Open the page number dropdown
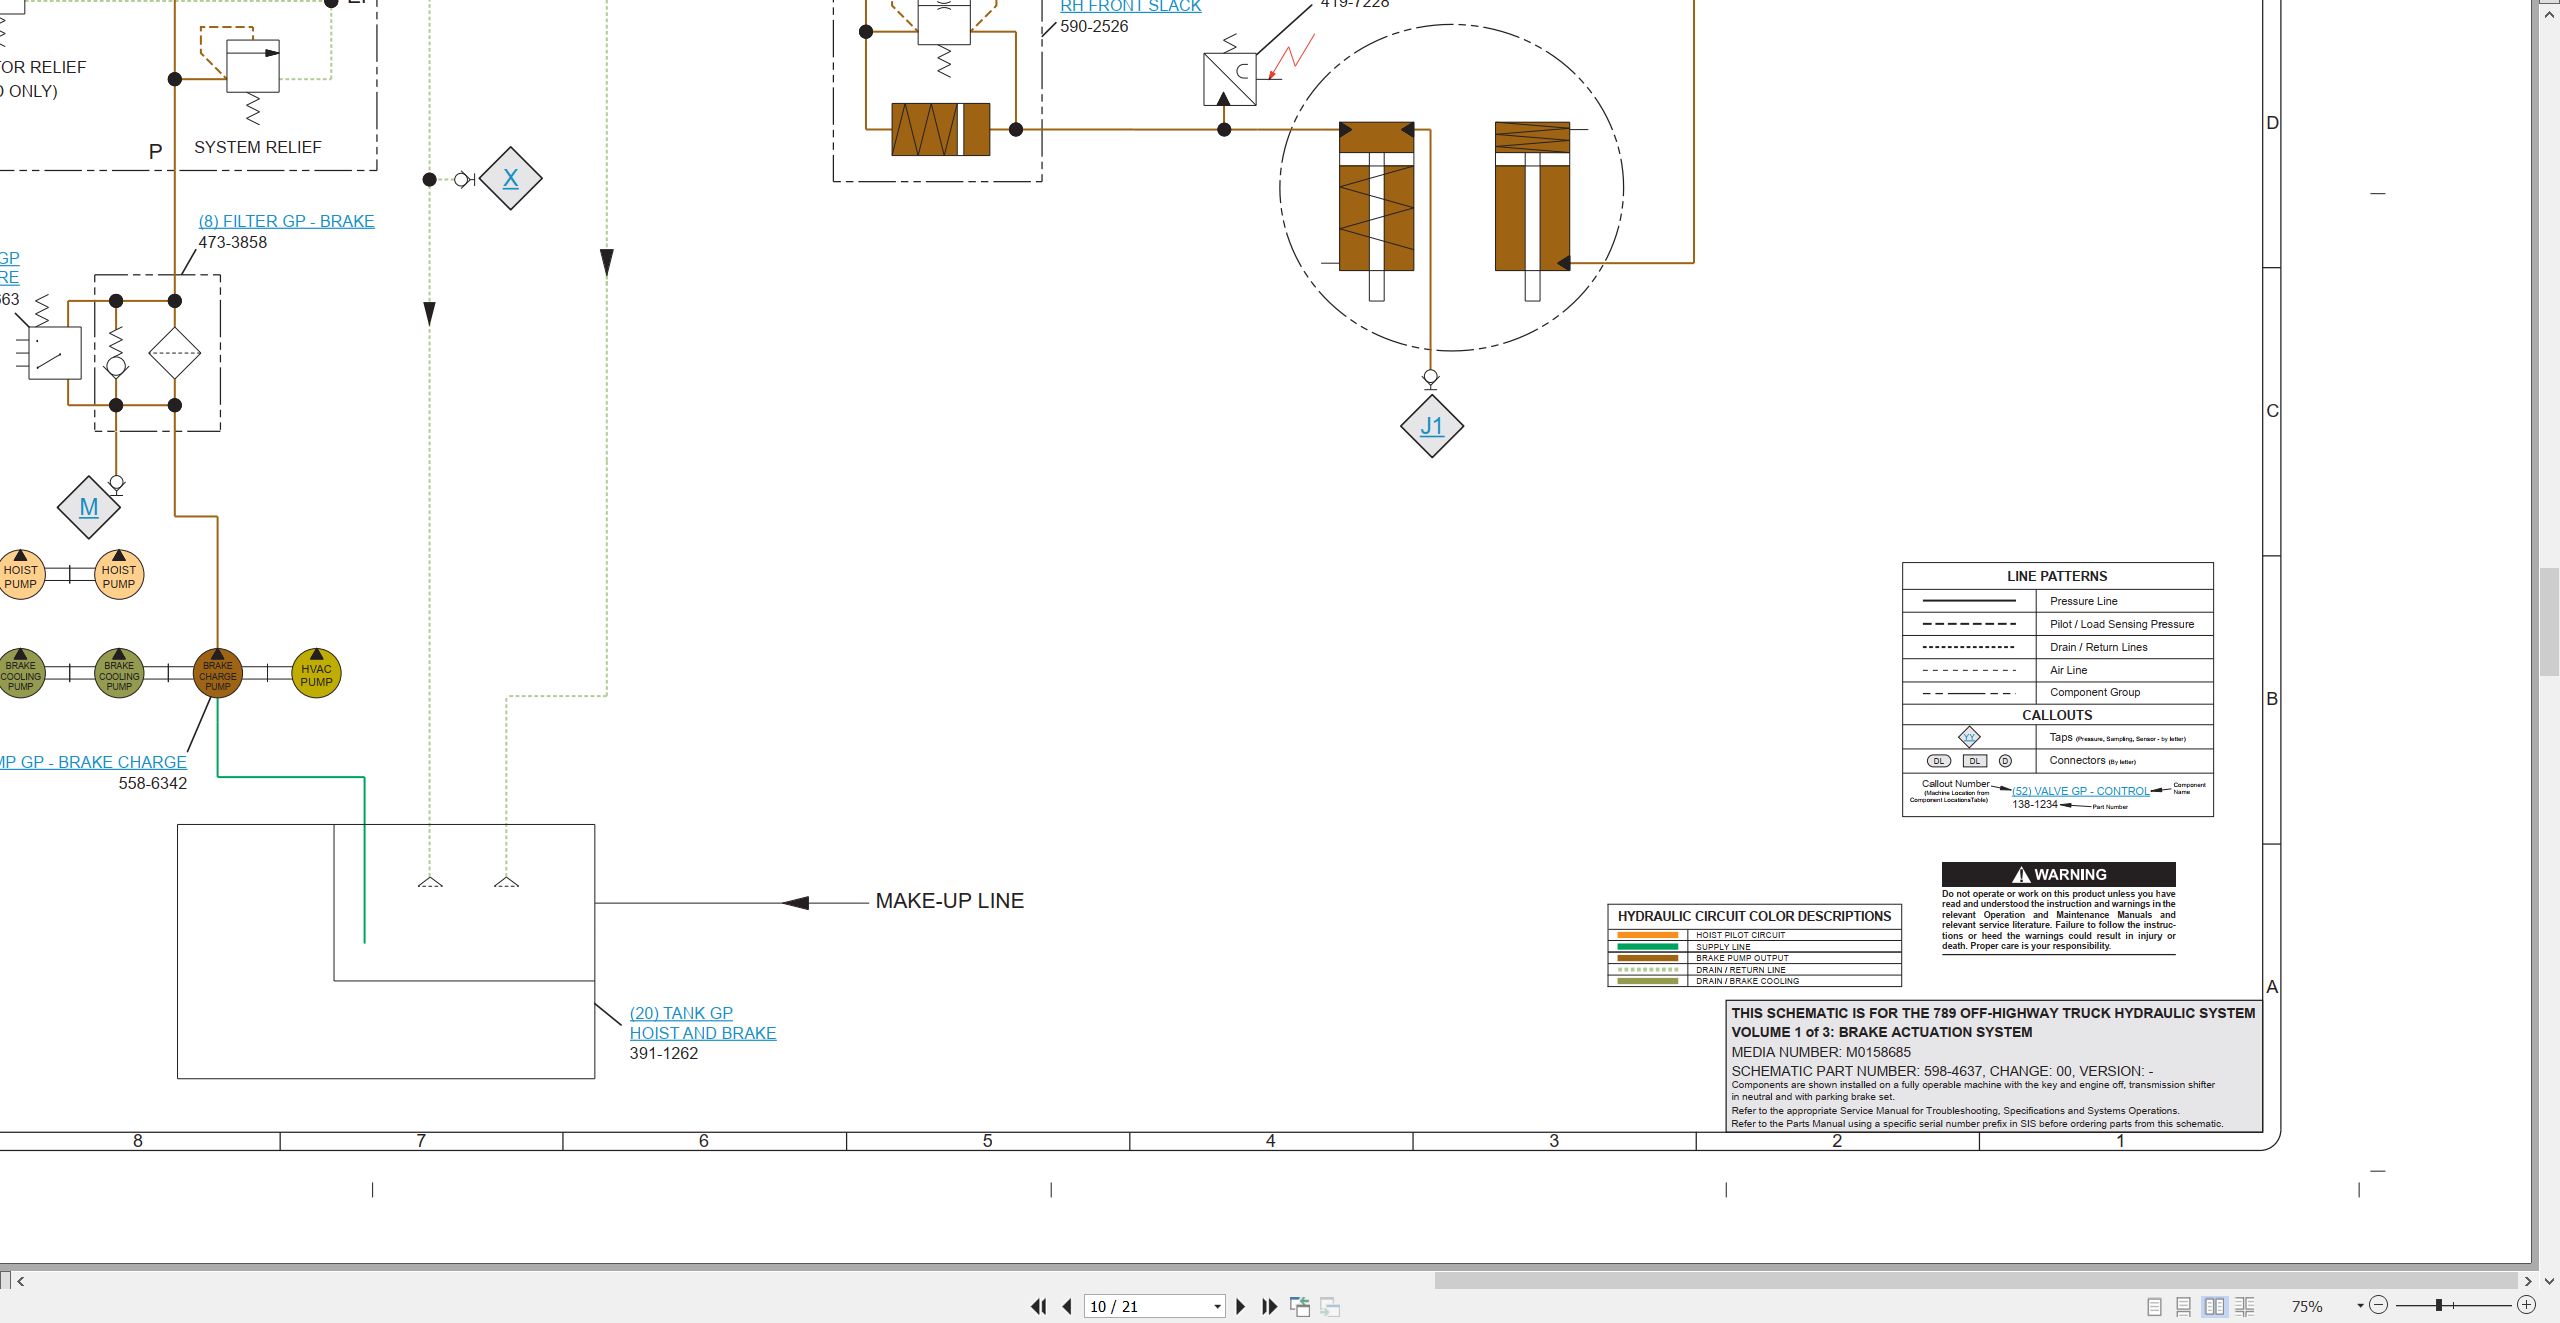The image size is (2560, 1323). pyautogui.click(x=1217, y=1307)
